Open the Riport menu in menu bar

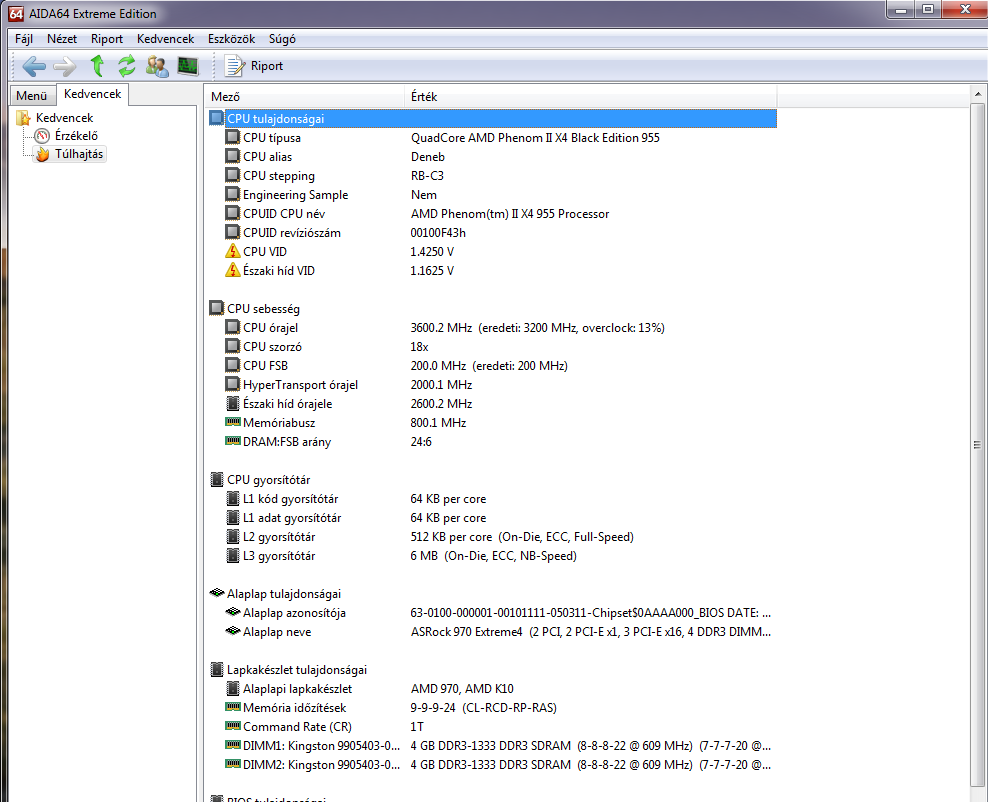pos(106,39)
